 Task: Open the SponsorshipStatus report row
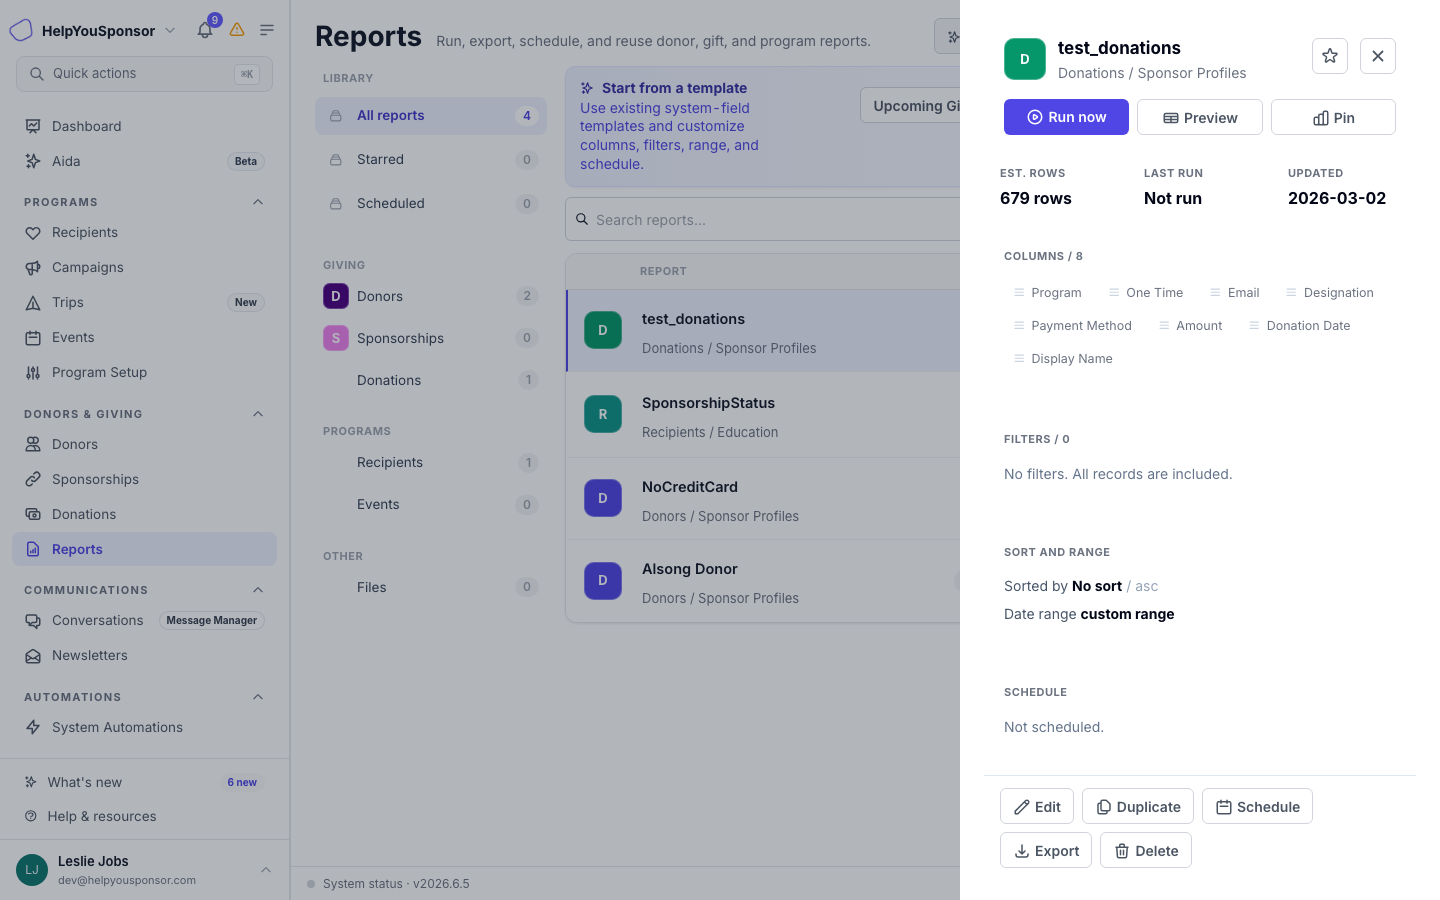(763, 416)
